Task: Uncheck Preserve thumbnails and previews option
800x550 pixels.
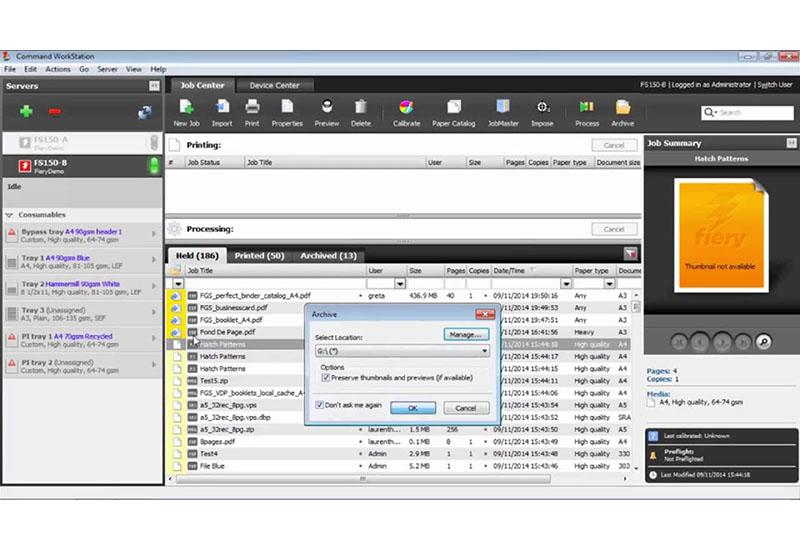Action: pos(326,378)
